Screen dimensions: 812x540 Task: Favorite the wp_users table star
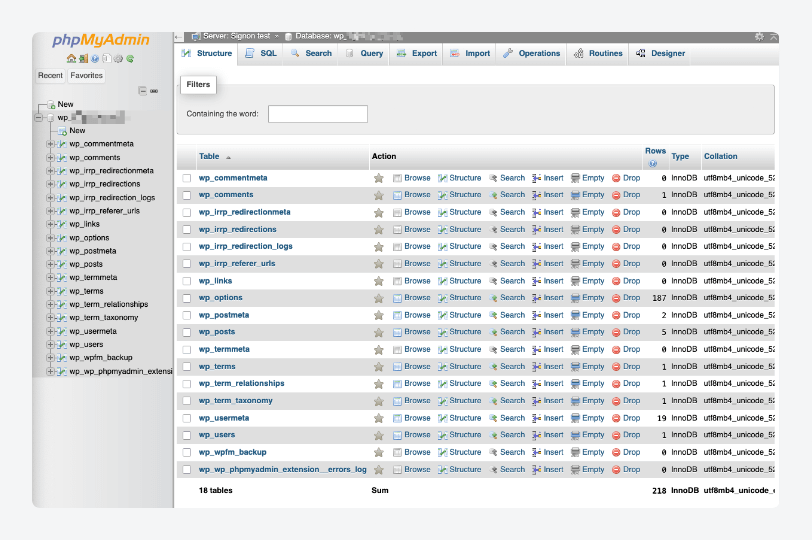coord(379,435)
